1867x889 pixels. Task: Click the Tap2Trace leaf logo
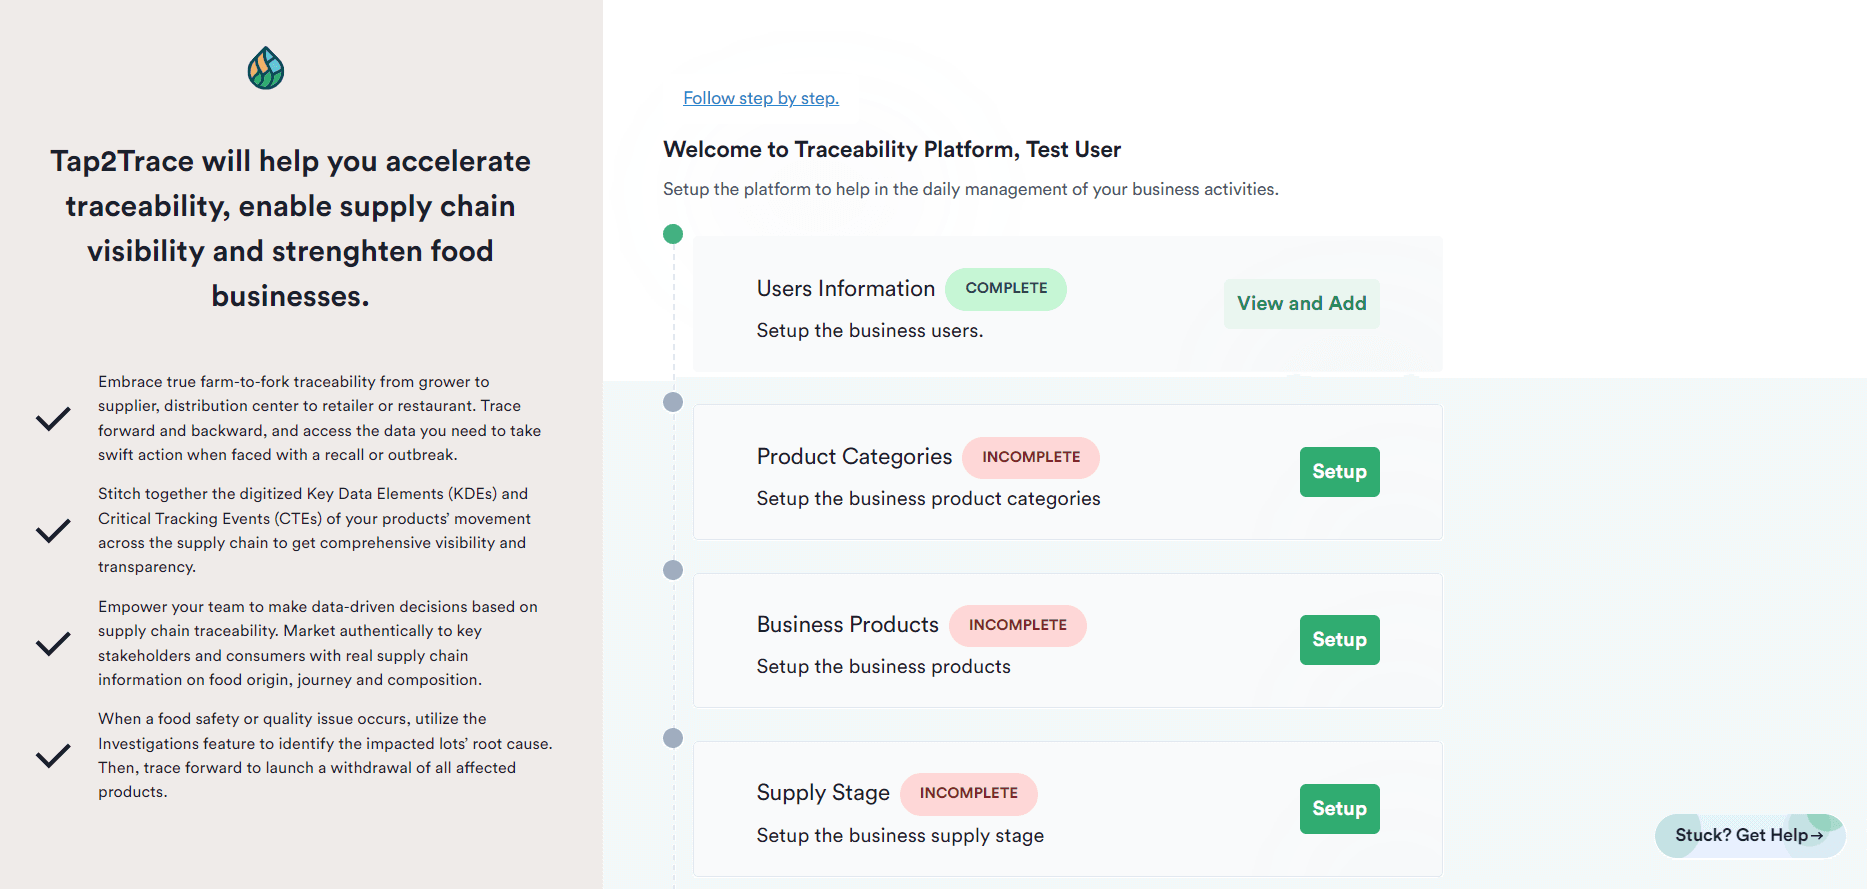point(266,68)
